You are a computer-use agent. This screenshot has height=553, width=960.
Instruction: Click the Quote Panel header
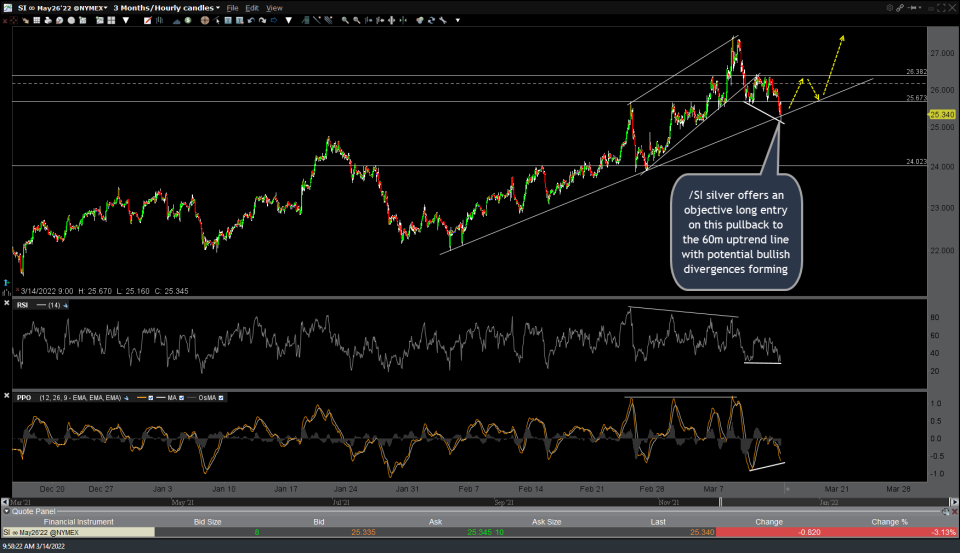click(x=30, y=511)
